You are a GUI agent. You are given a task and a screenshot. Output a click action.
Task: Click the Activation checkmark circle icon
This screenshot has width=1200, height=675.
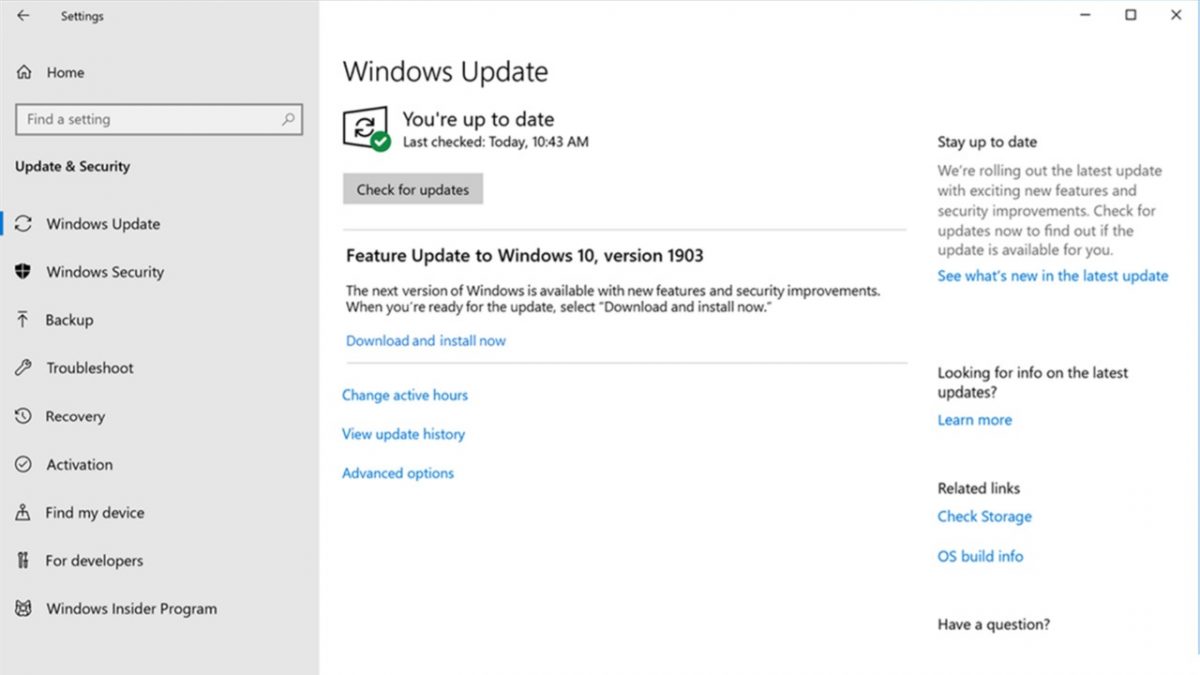pyautogui.click(x=23, y=464)
